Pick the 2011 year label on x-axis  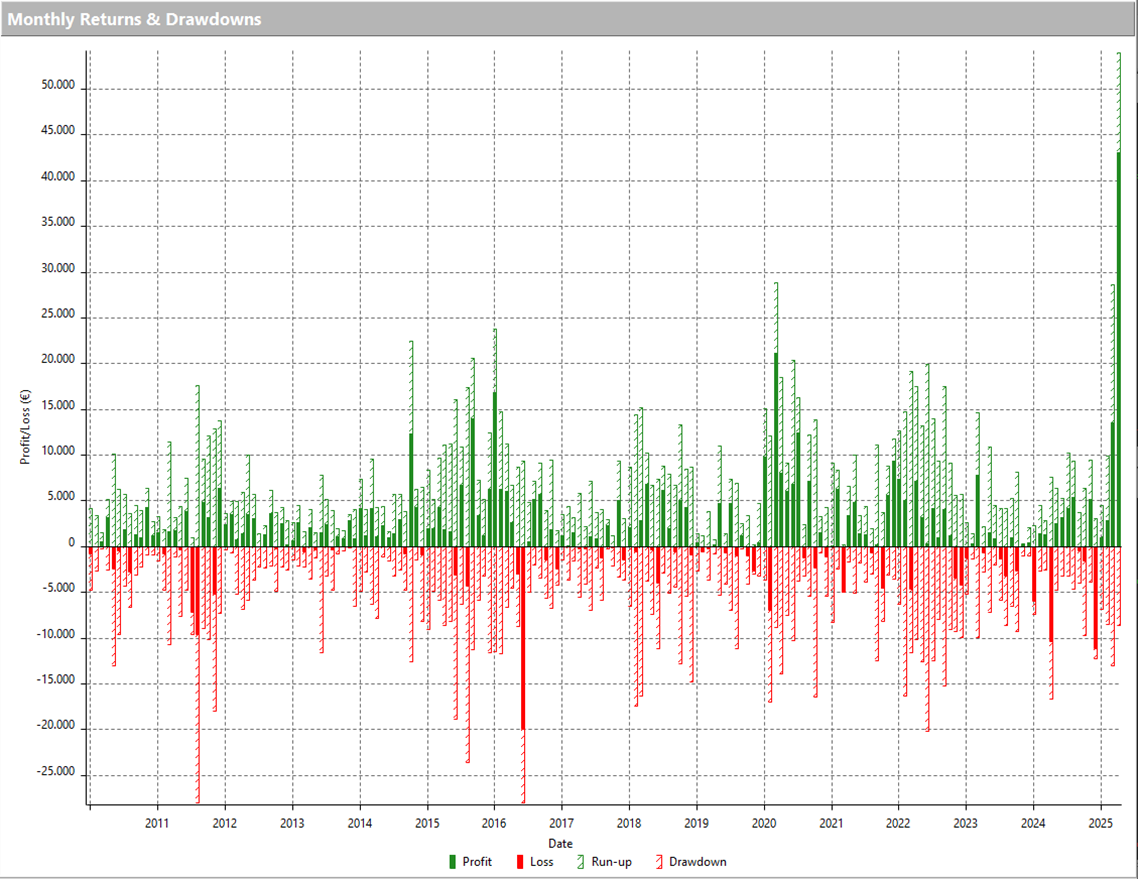coord(157,823)
